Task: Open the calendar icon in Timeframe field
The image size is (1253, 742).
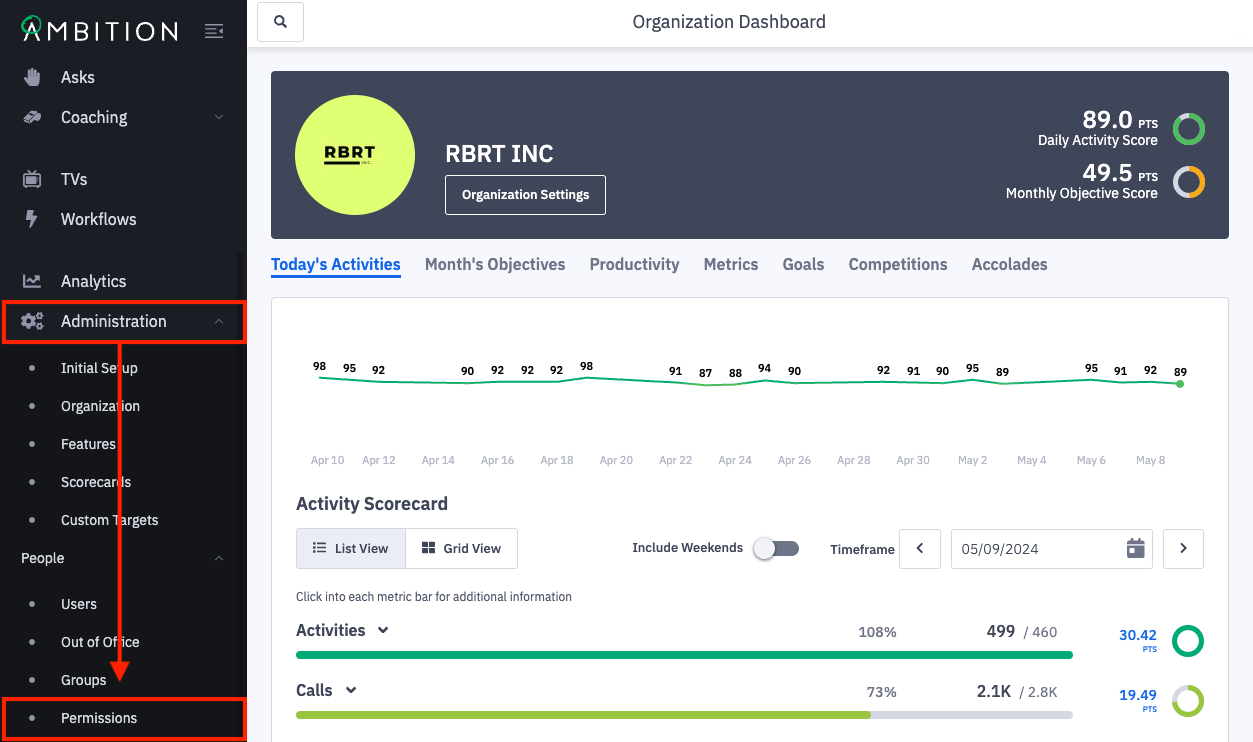Action: tap(1135, 549)
